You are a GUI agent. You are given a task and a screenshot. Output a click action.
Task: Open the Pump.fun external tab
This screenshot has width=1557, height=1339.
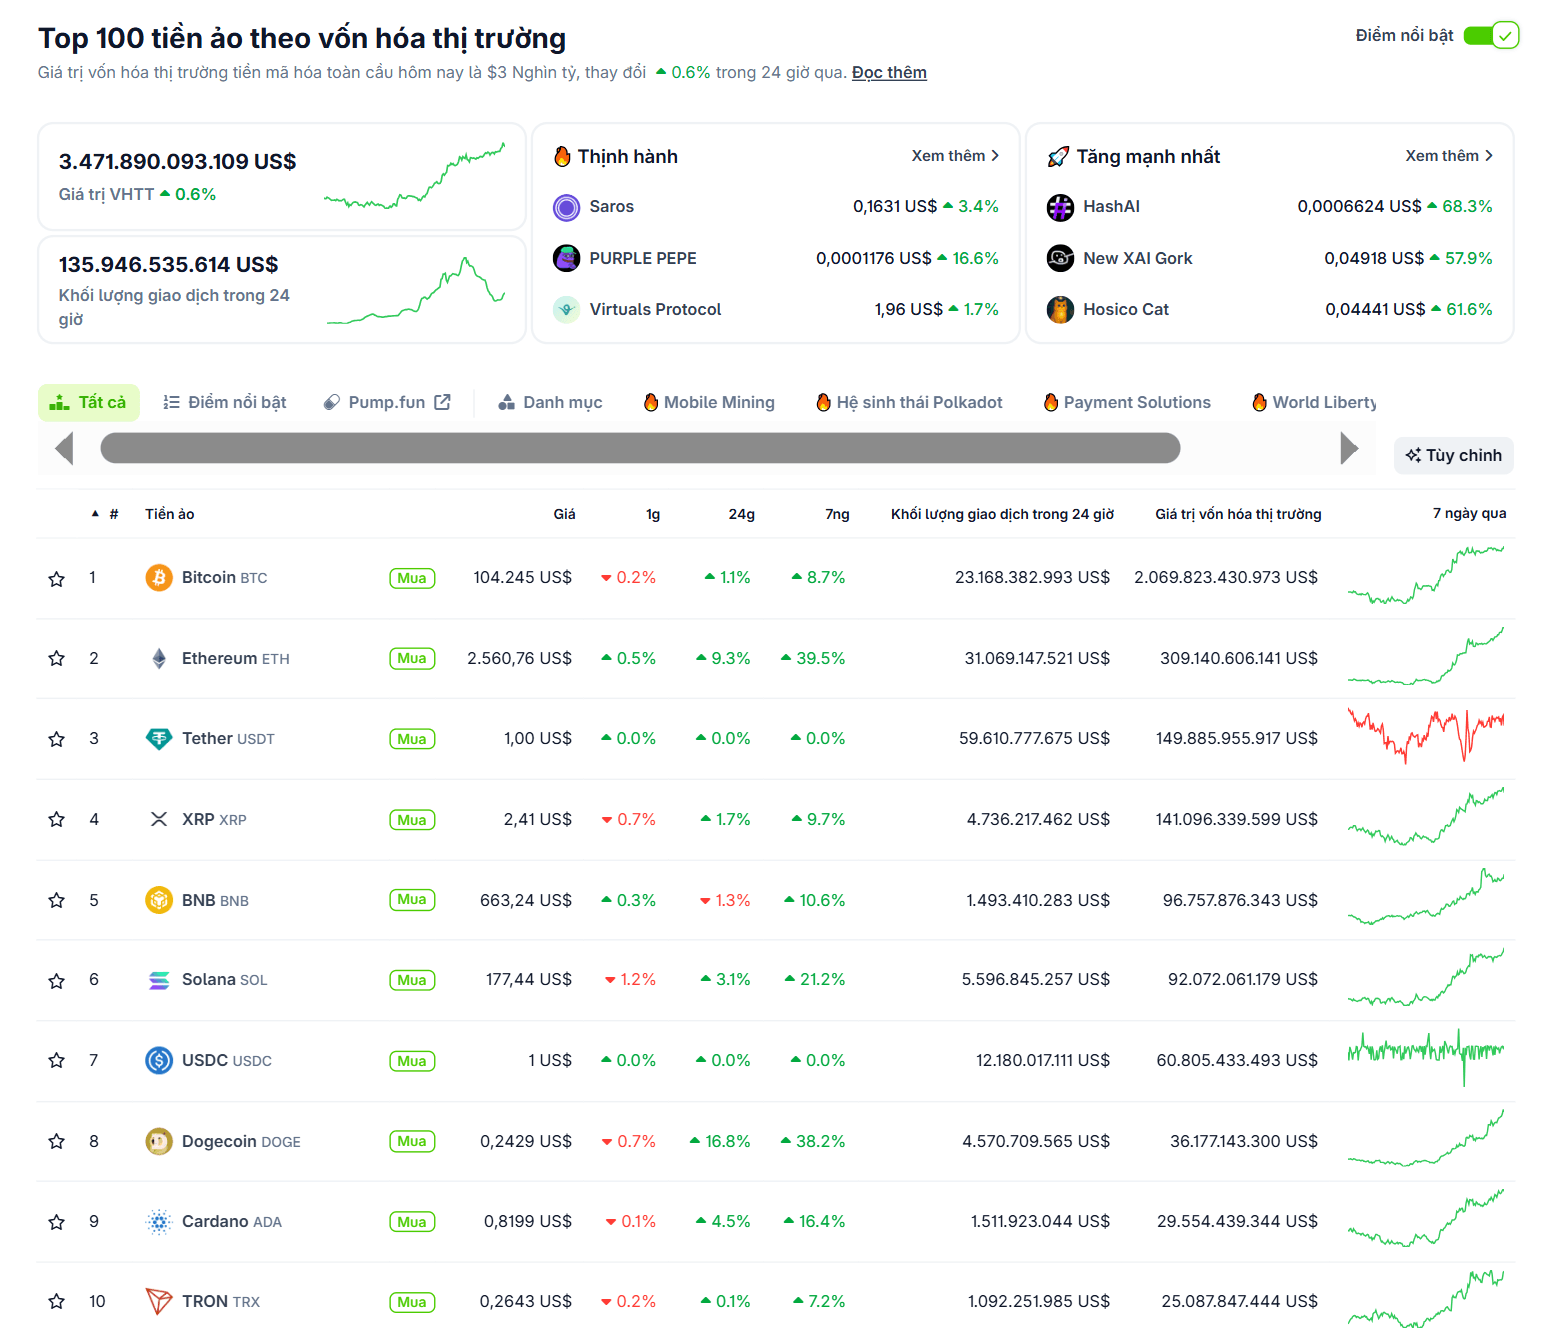tap(387, 402)
